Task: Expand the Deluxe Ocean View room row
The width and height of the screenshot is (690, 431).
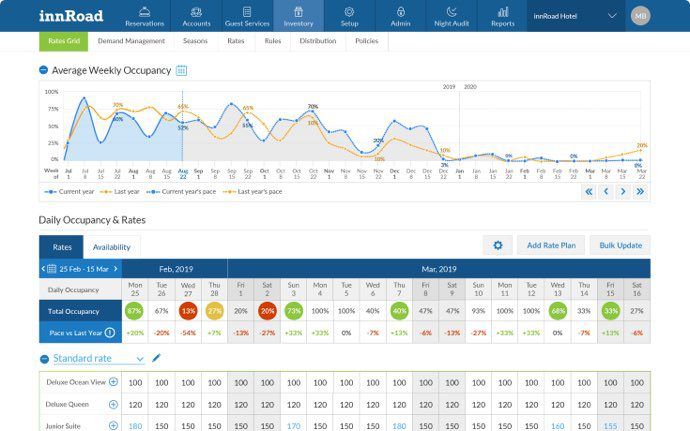Action: 113,382
